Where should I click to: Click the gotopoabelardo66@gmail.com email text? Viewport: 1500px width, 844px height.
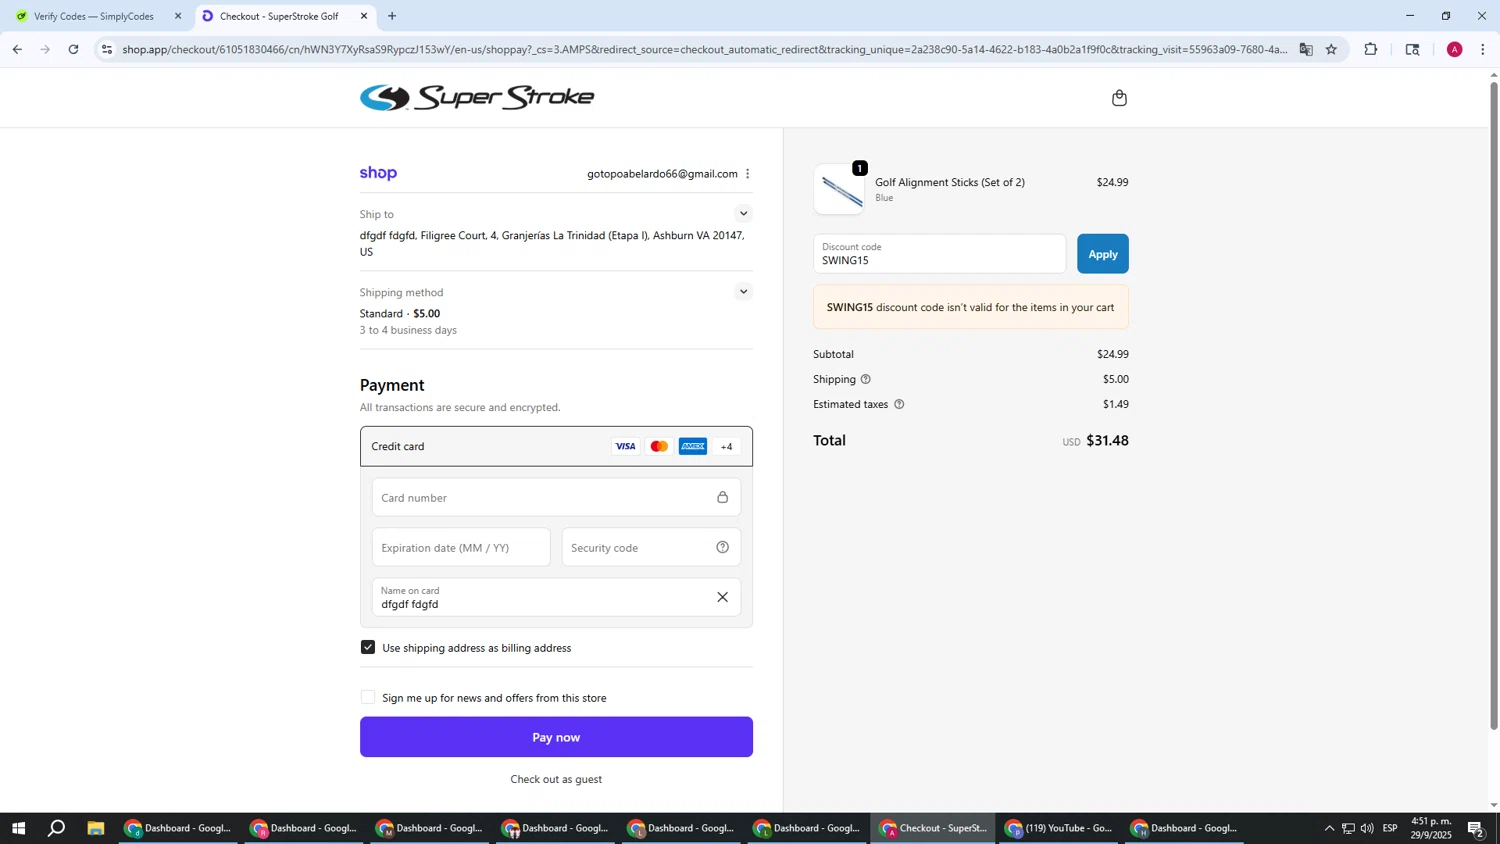coord(662,174)
